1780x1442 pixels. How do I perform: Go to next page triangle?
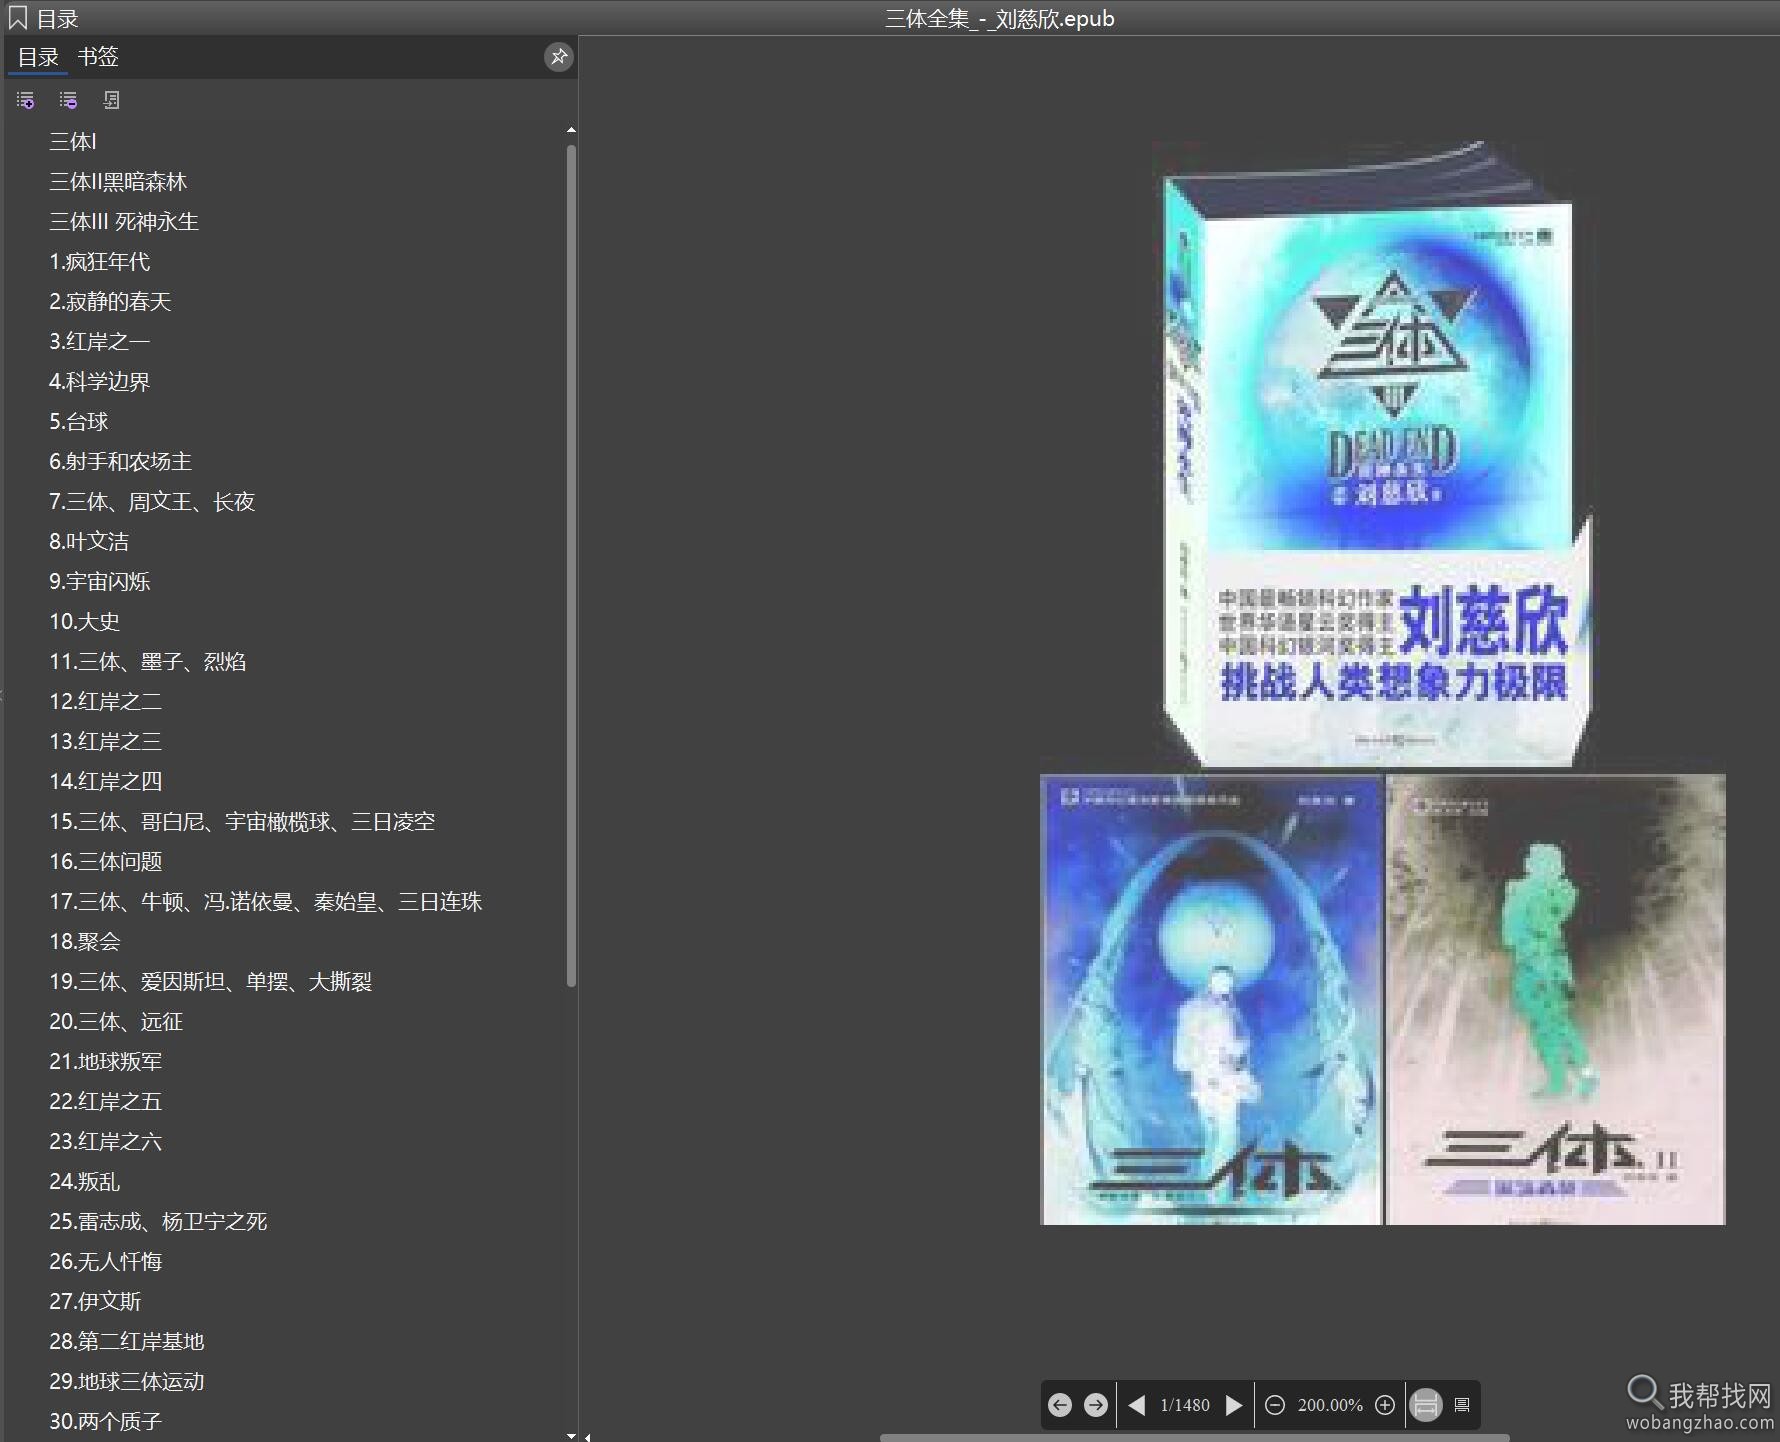[1234, 1405]
